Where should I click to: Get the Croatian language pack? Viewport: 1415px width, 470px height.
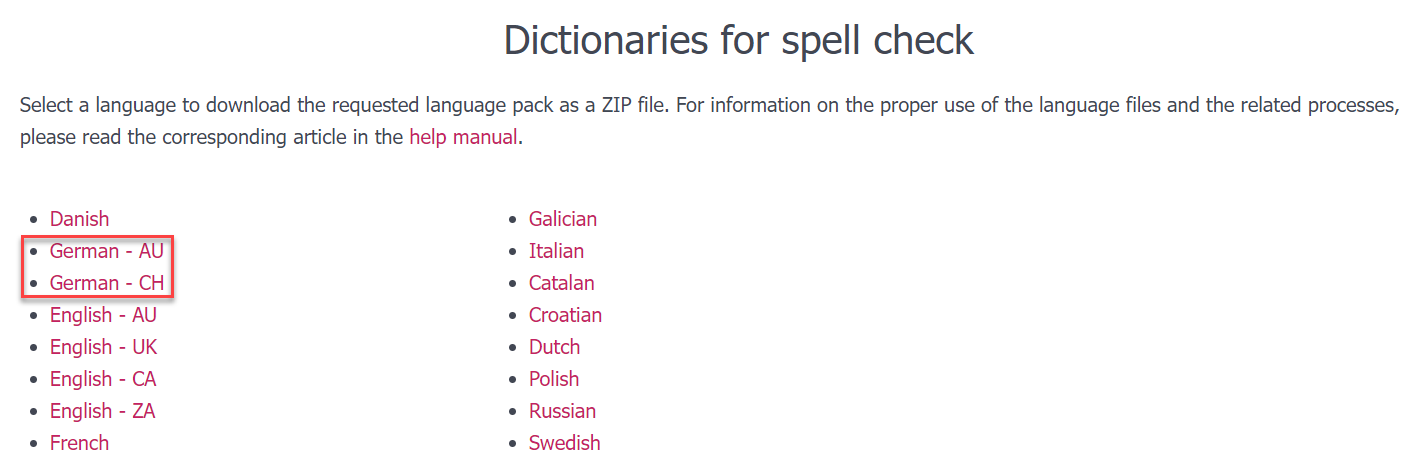[x=566, y=315]
